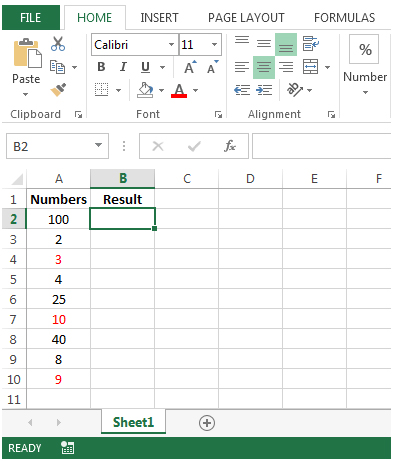Add a new sheet with plus button
Screen dimensions: 393x461
(x=207, y=423)
